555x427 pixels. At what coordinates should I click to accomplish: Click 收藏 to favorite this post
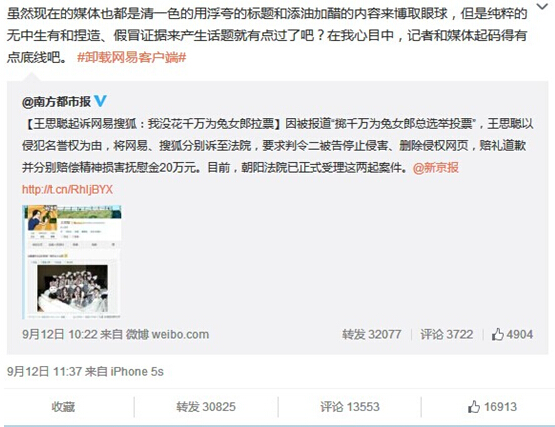pos(63,407)
